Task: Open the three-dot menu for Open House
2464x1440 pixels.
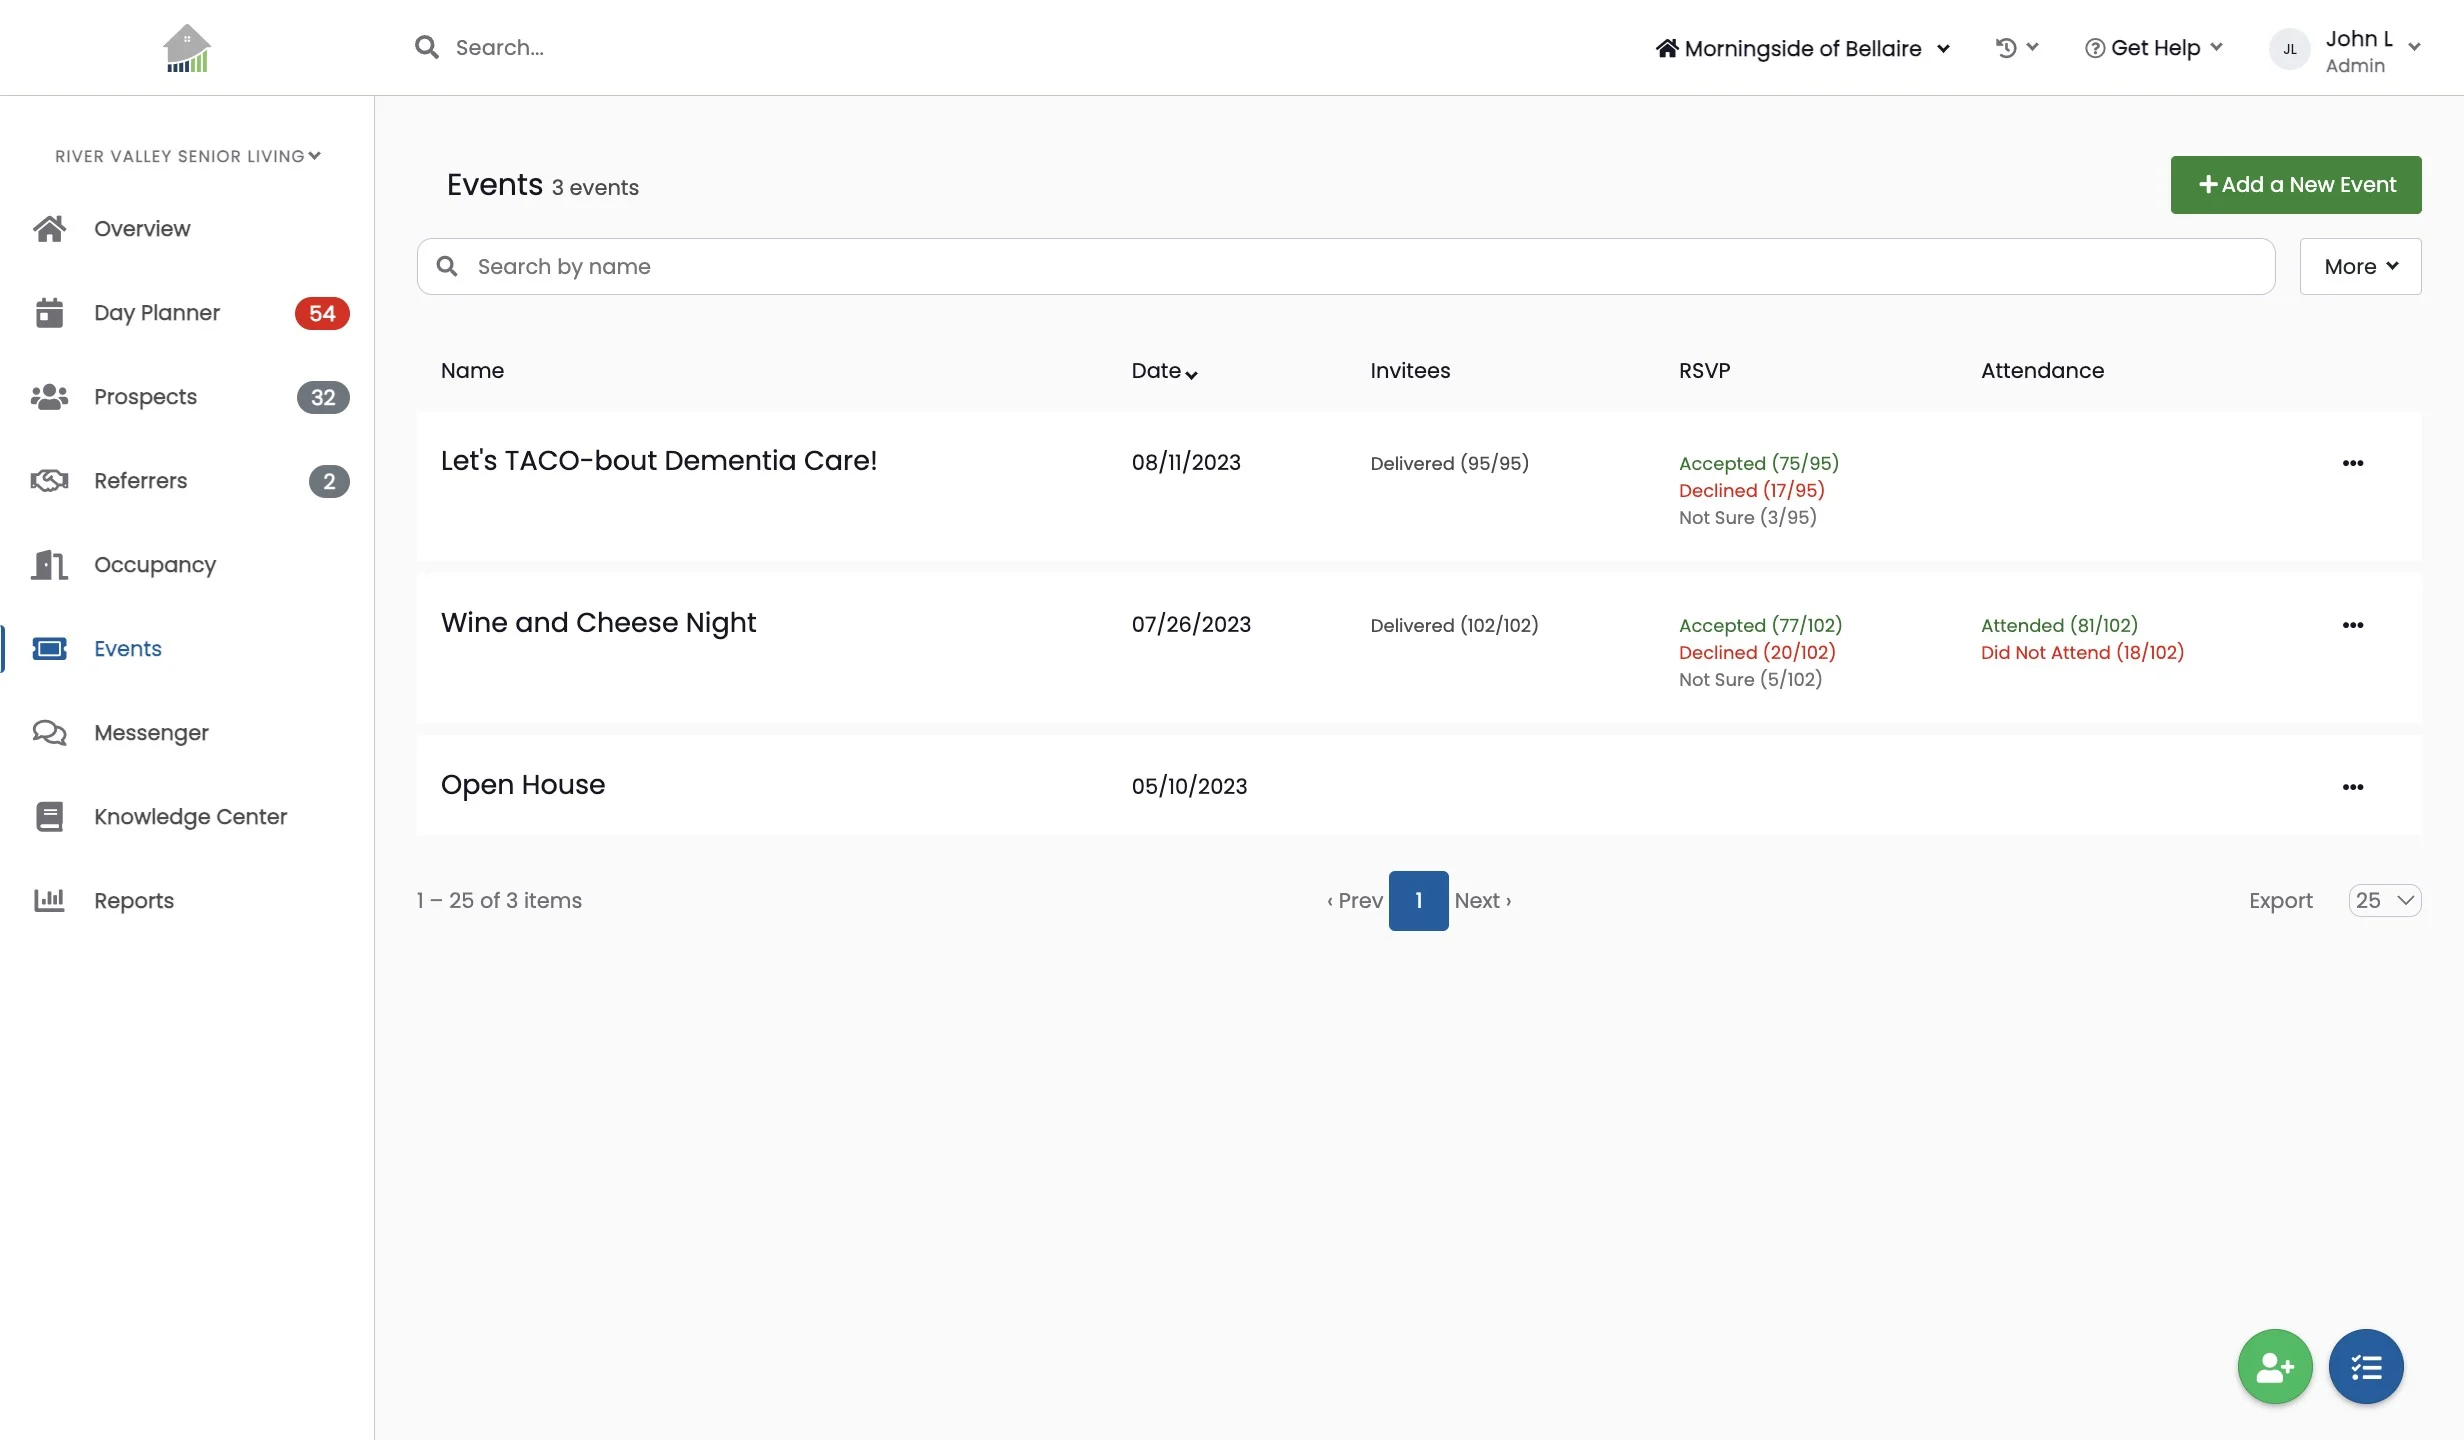Action: [2352, 787]
